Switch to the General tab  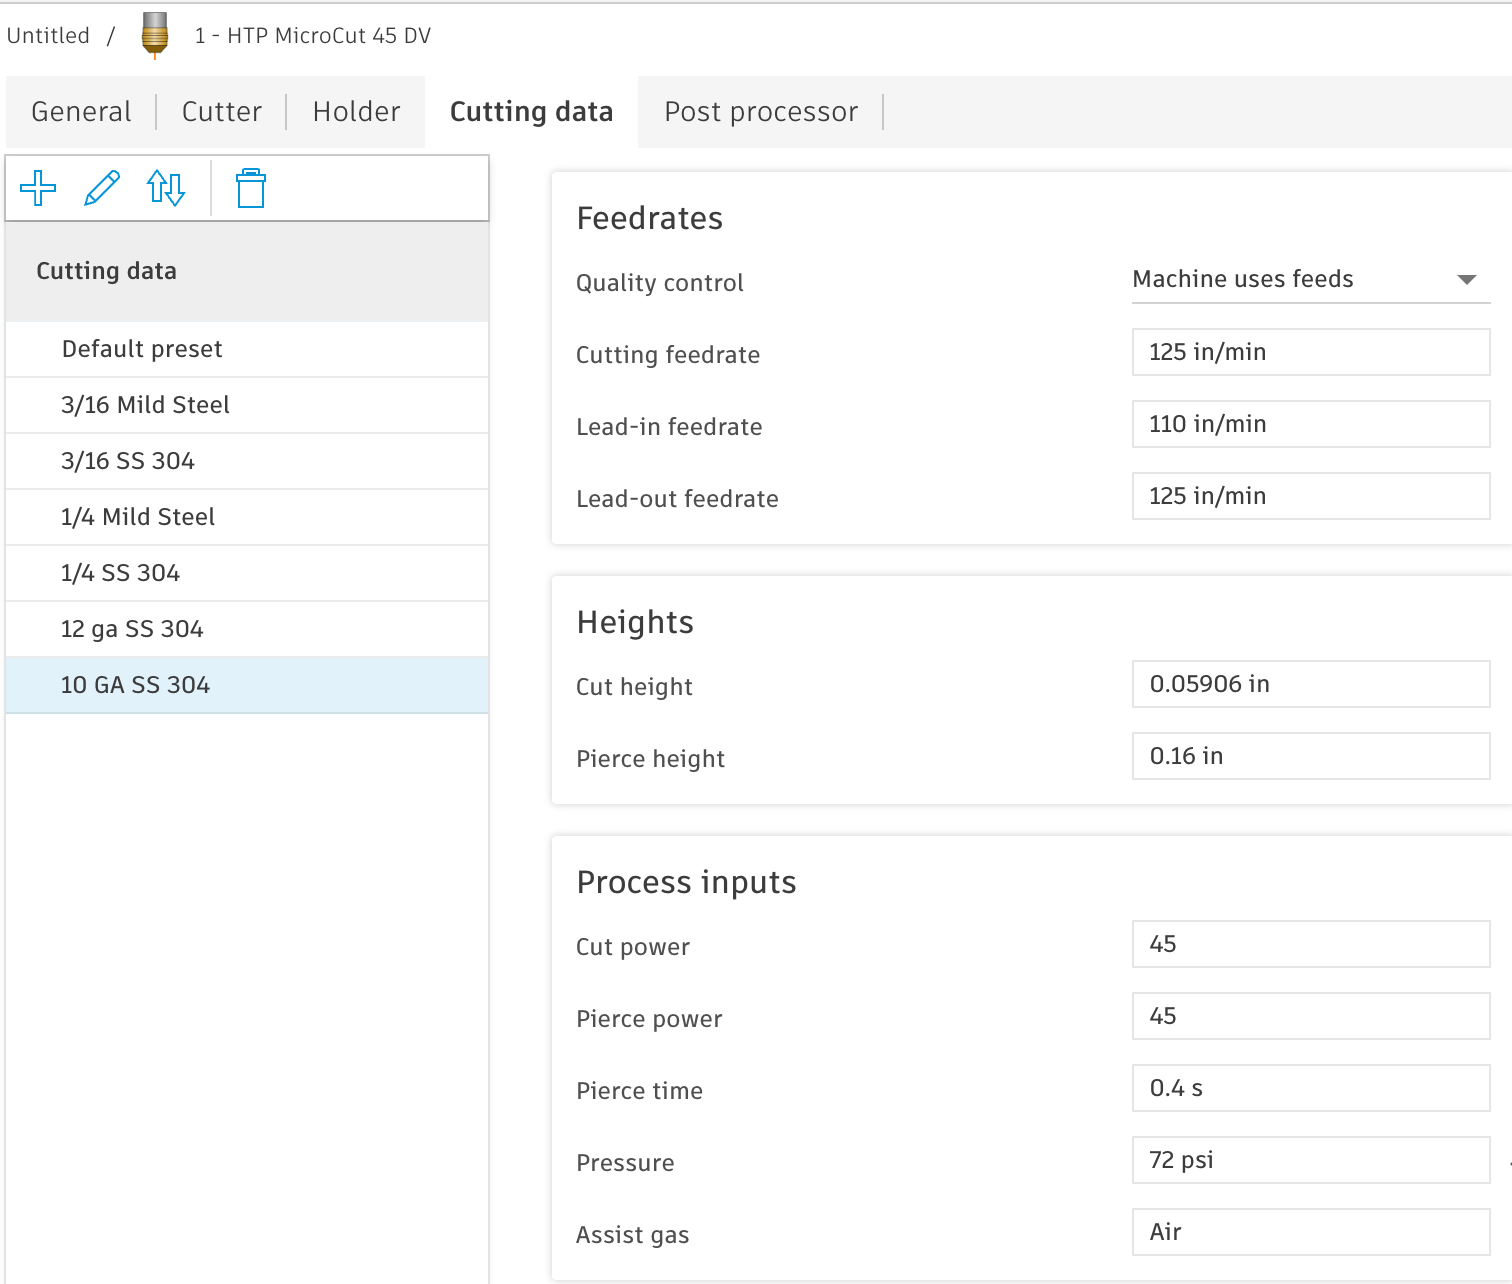[x=81, y=112]
